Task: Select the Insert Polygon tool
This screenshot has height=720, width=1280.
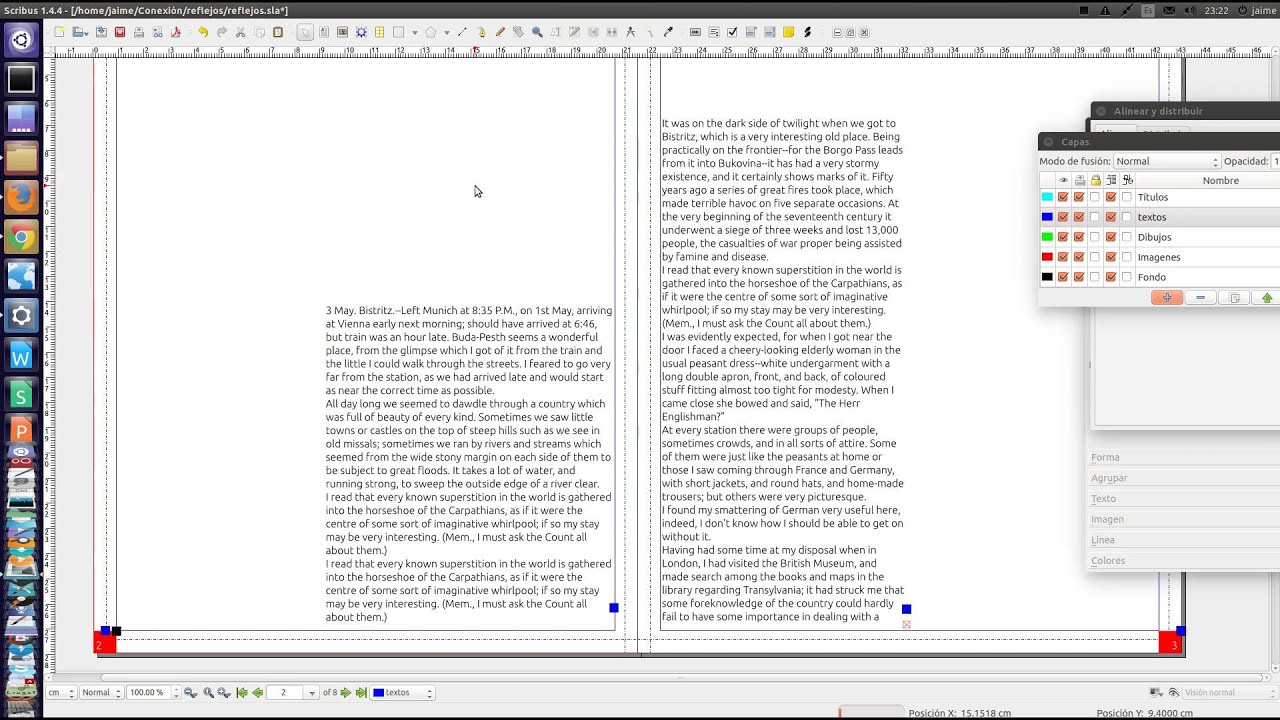Action: pyautogui.click(x=431, y=32)
